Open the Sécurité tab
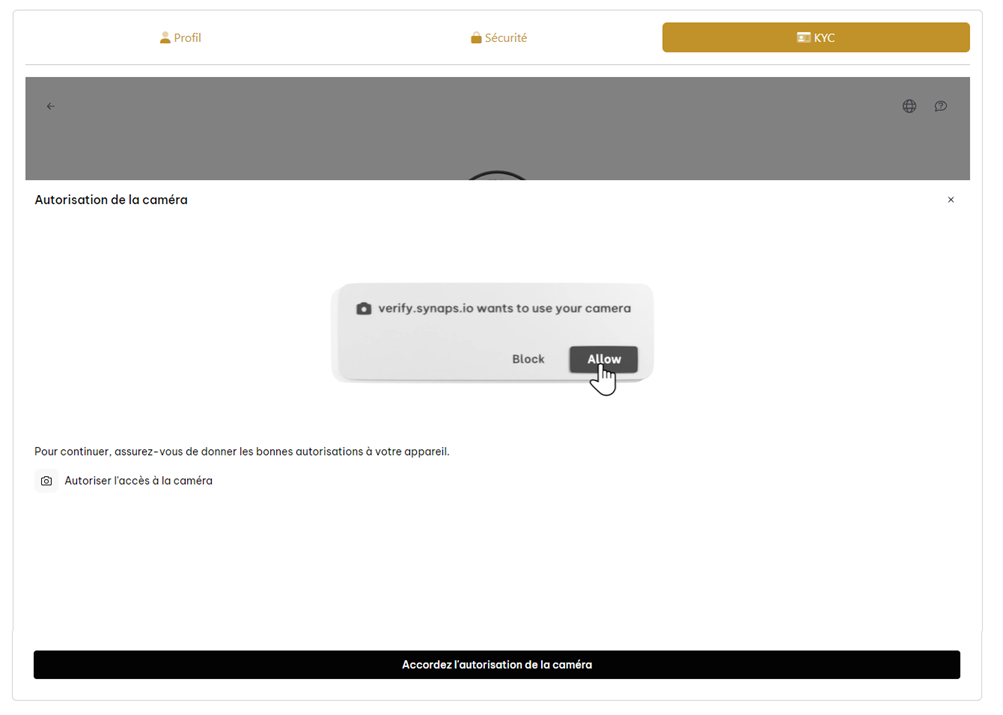 point(498,38)
